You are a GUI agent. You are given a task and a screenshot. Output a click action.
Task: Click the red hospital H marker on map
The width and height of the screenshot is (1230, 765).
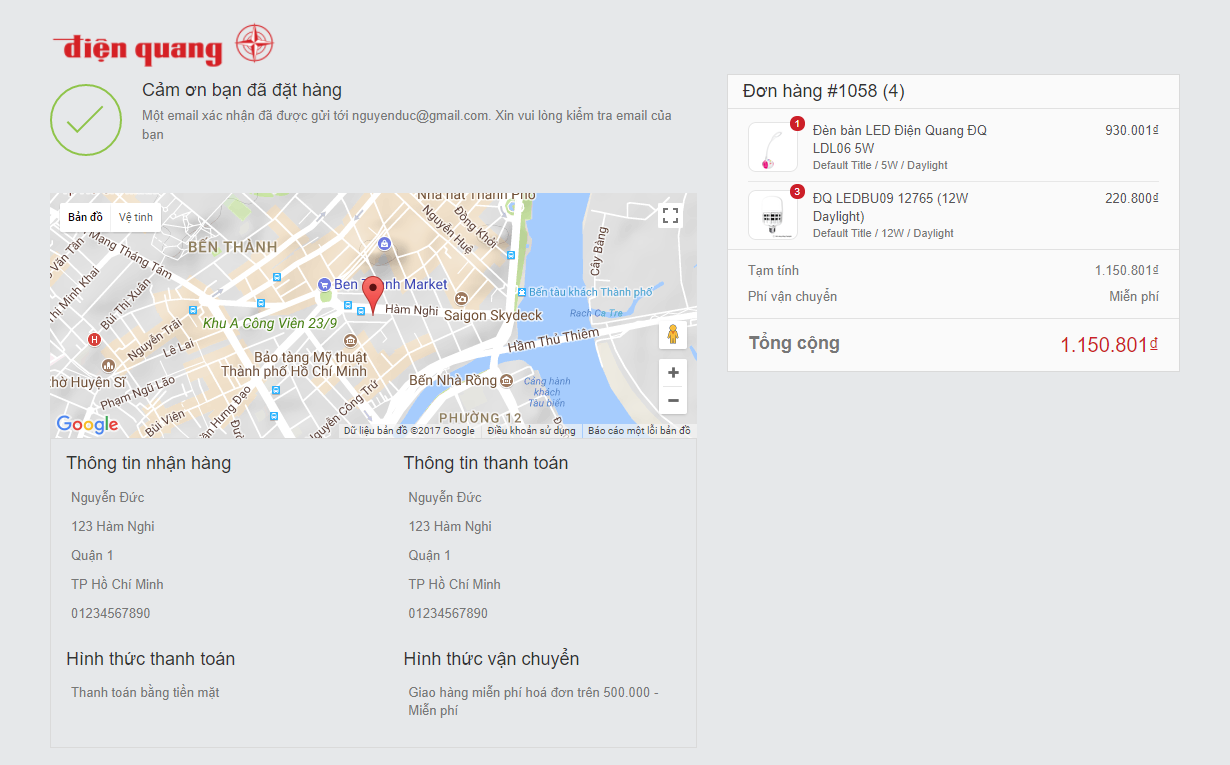[x=95, y=339]
